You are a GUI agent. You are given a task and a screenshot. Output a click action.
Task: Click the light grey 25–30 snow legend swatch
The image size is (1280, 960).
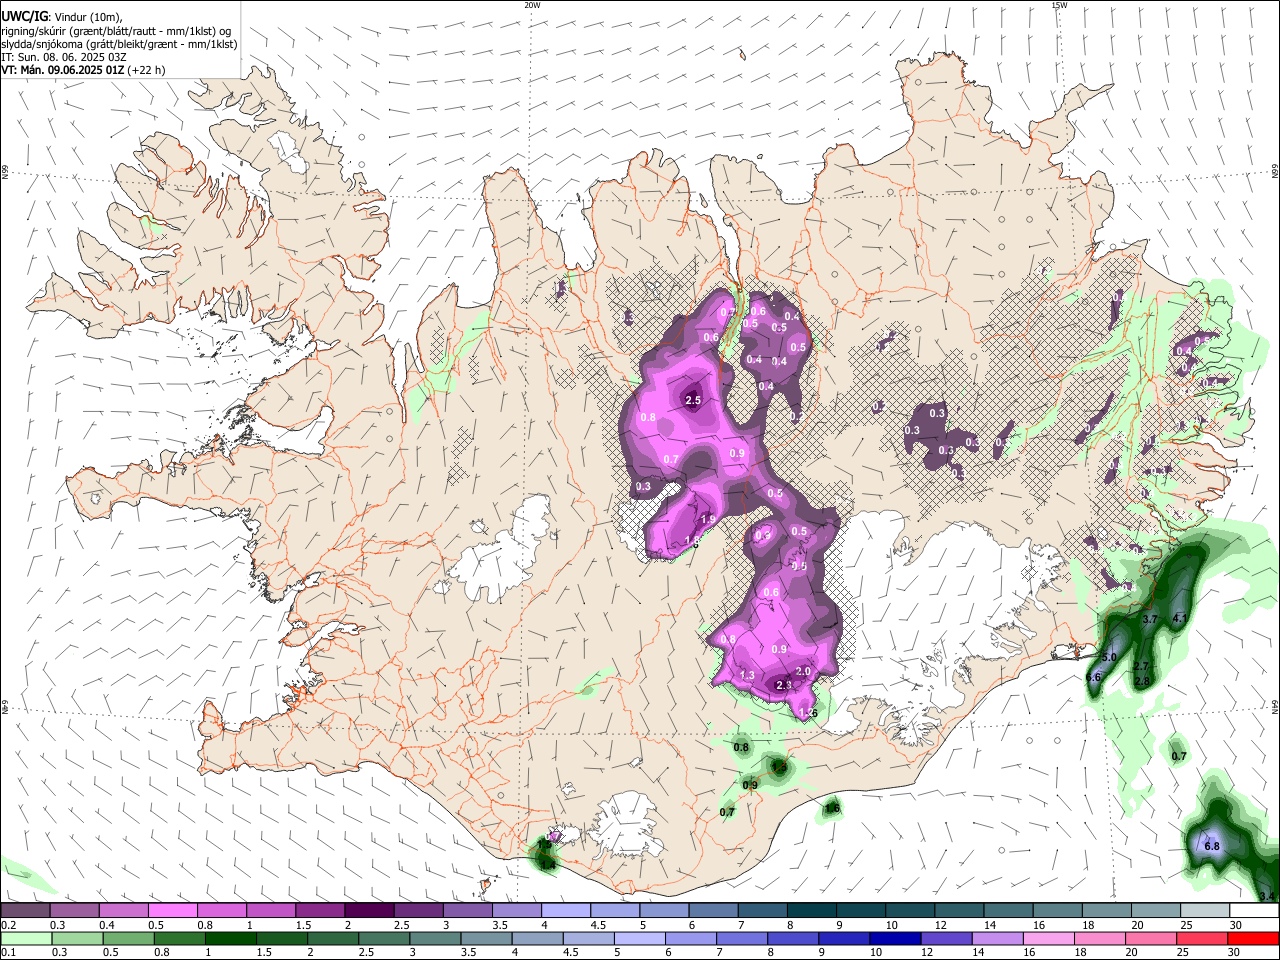coord(1204,910)
